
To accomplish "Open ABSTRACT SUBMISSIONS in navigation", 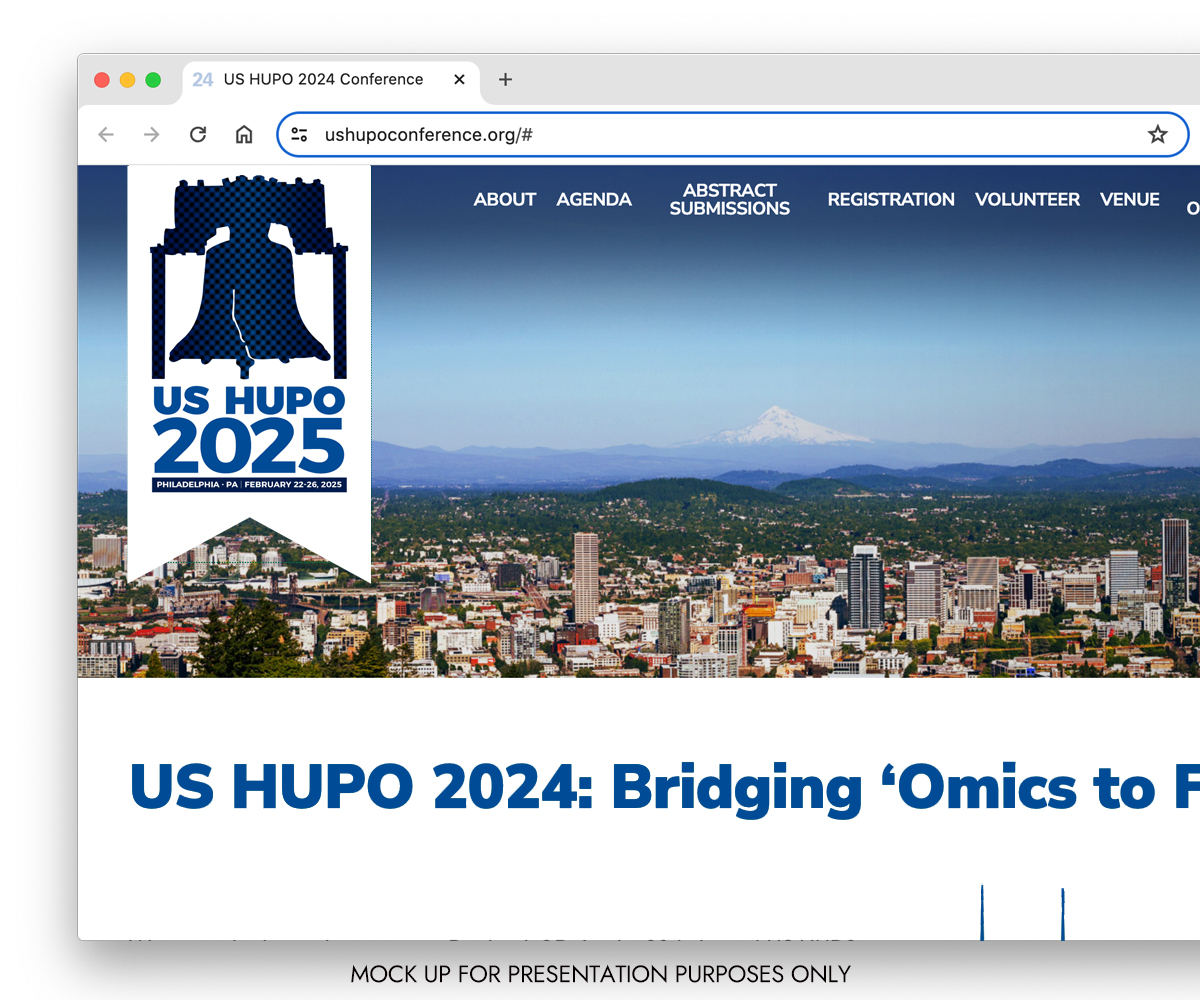I will pyautogui.click(x=730, y=199).
